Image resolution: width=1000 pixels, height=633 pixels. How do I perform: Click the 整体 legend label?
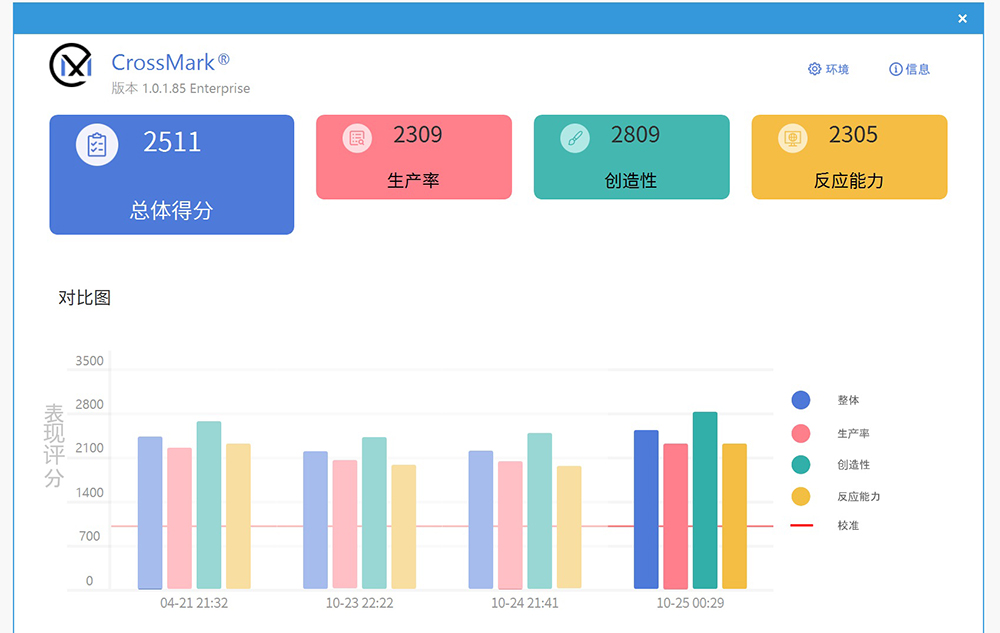pos(848,400)
